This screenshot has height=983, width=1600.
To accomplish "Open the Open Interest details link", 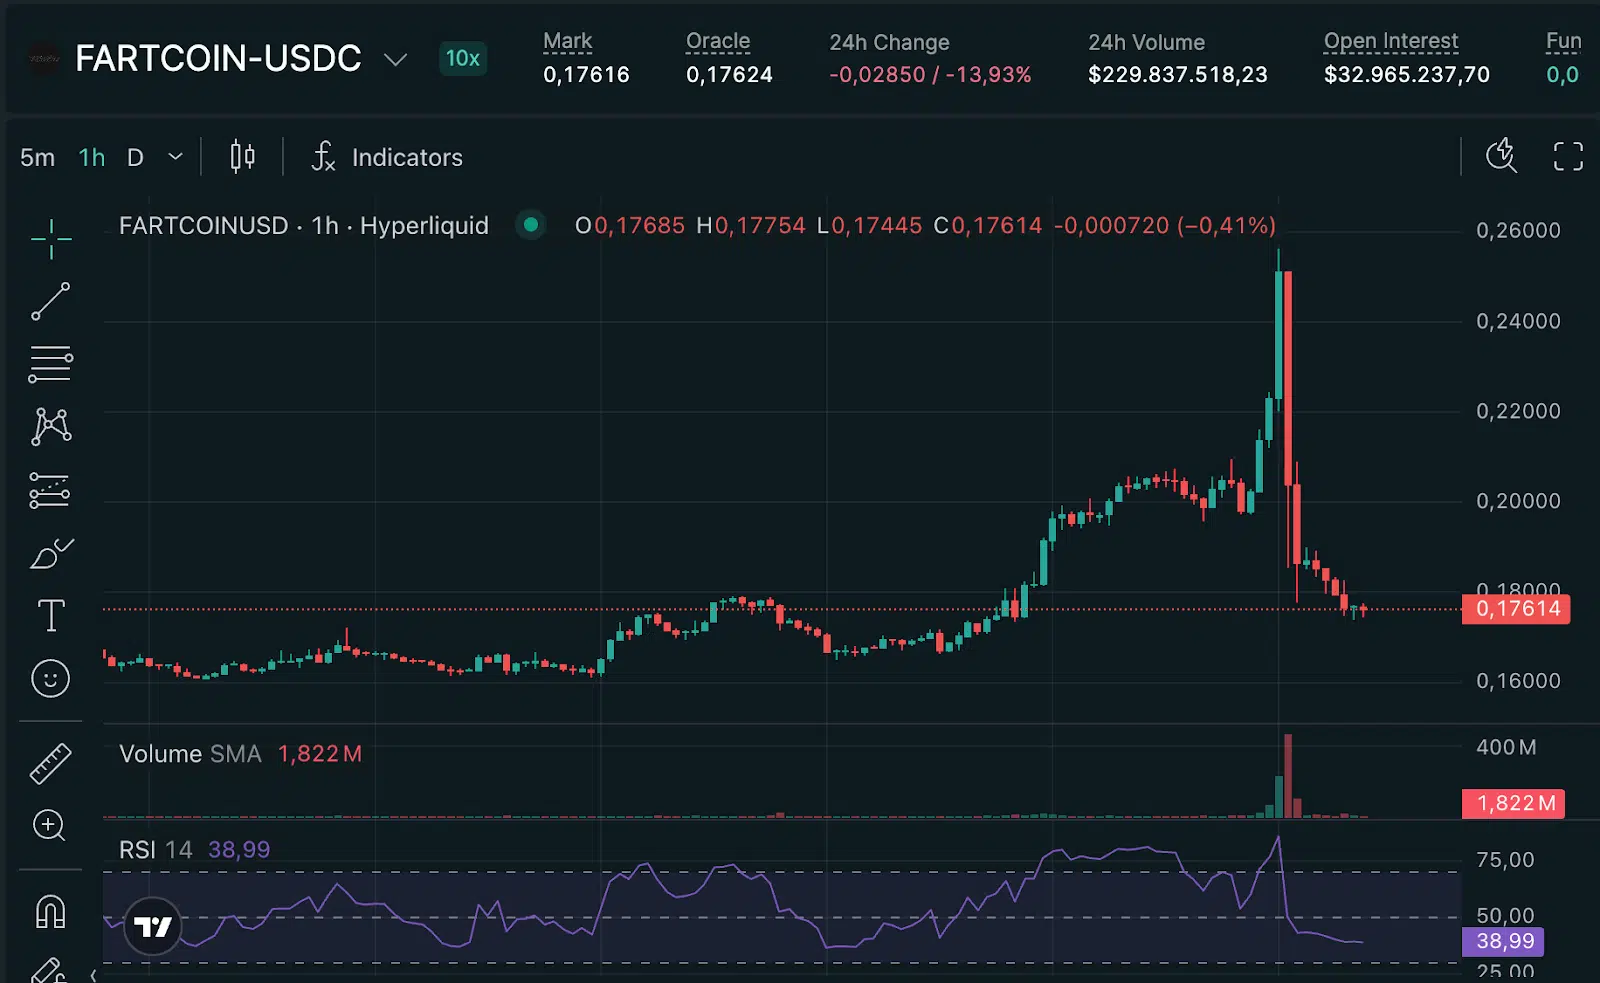I will (1391, 41).
